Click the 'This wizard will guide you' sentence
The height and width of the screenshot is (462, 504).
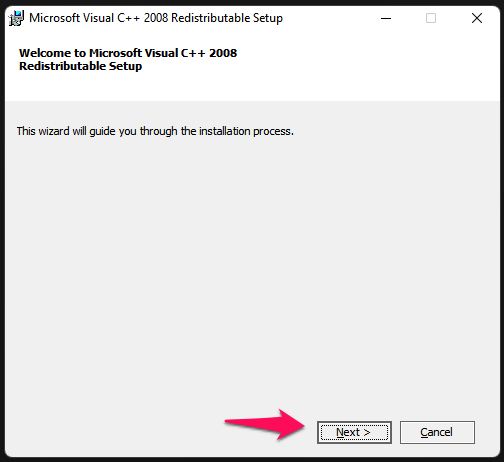click(x=155, y=131)
